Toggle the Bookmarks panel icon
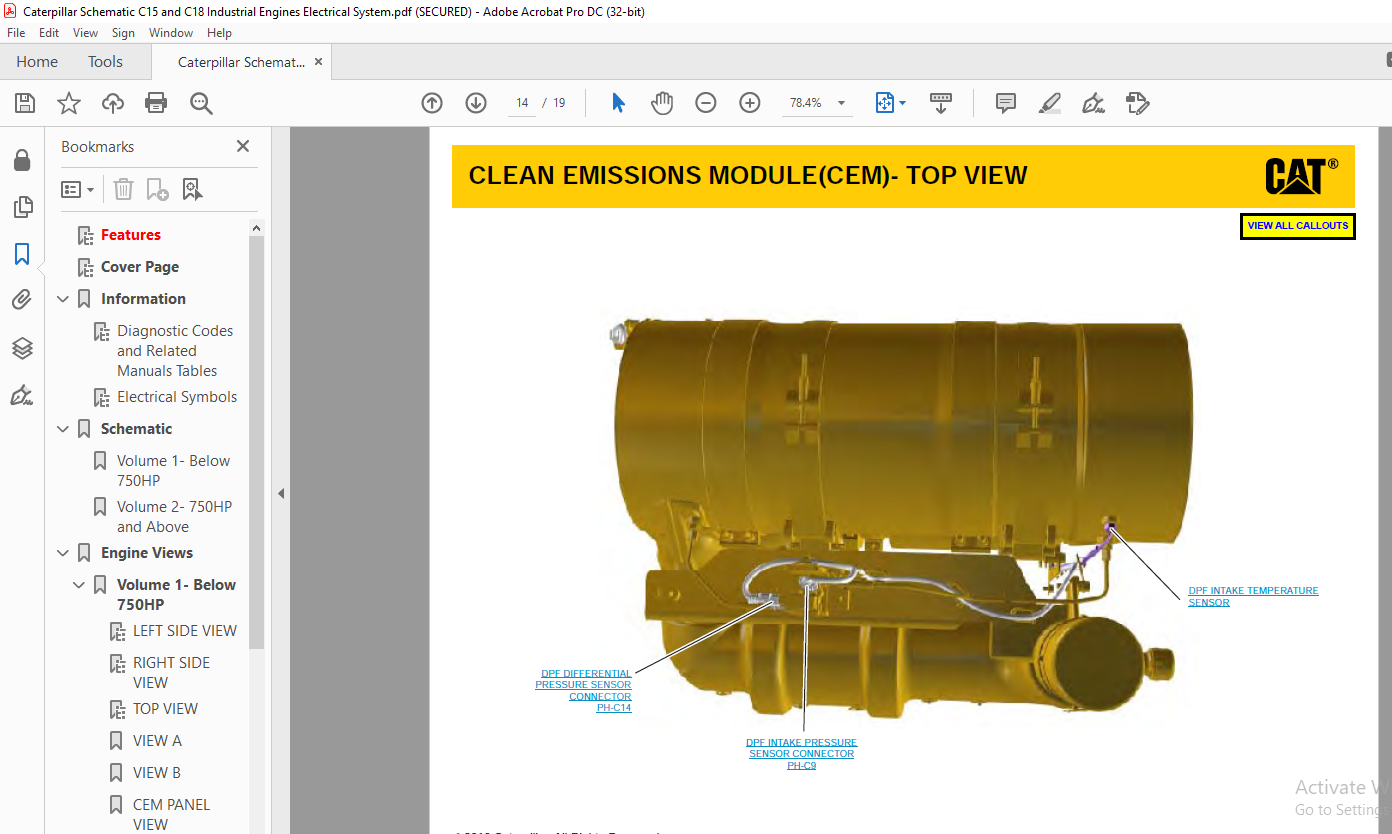Image resolution: width=1392 pixels, height=834 pixels. pyautogui.click(x=22, y=254)
